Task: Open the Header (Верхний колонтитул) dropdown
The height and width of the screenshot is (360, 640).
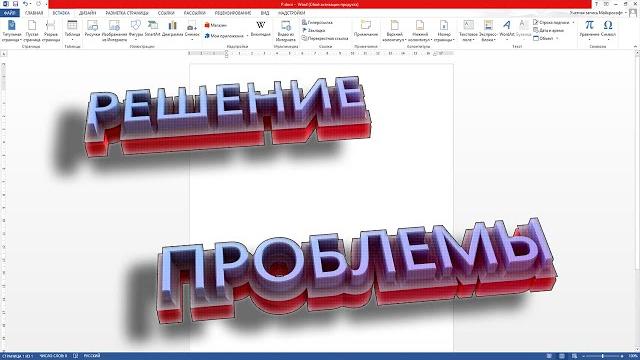Action: (x=394, y=31)
